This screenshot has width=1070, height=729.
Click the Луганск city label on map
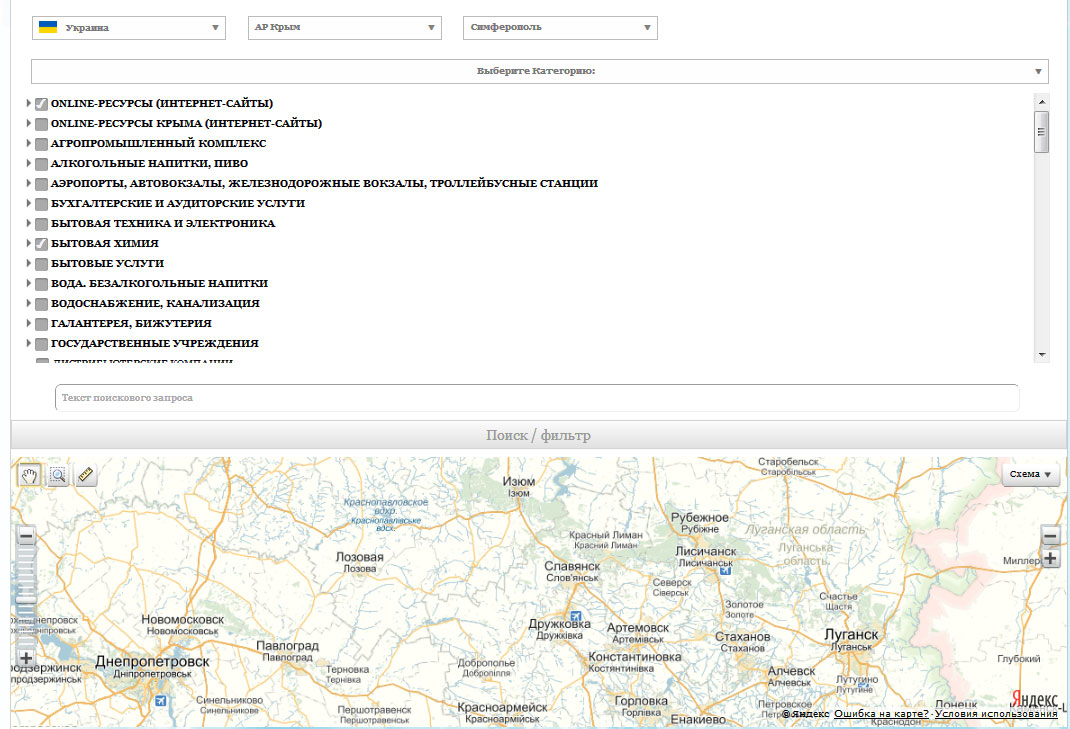click(x=851, y=634)
